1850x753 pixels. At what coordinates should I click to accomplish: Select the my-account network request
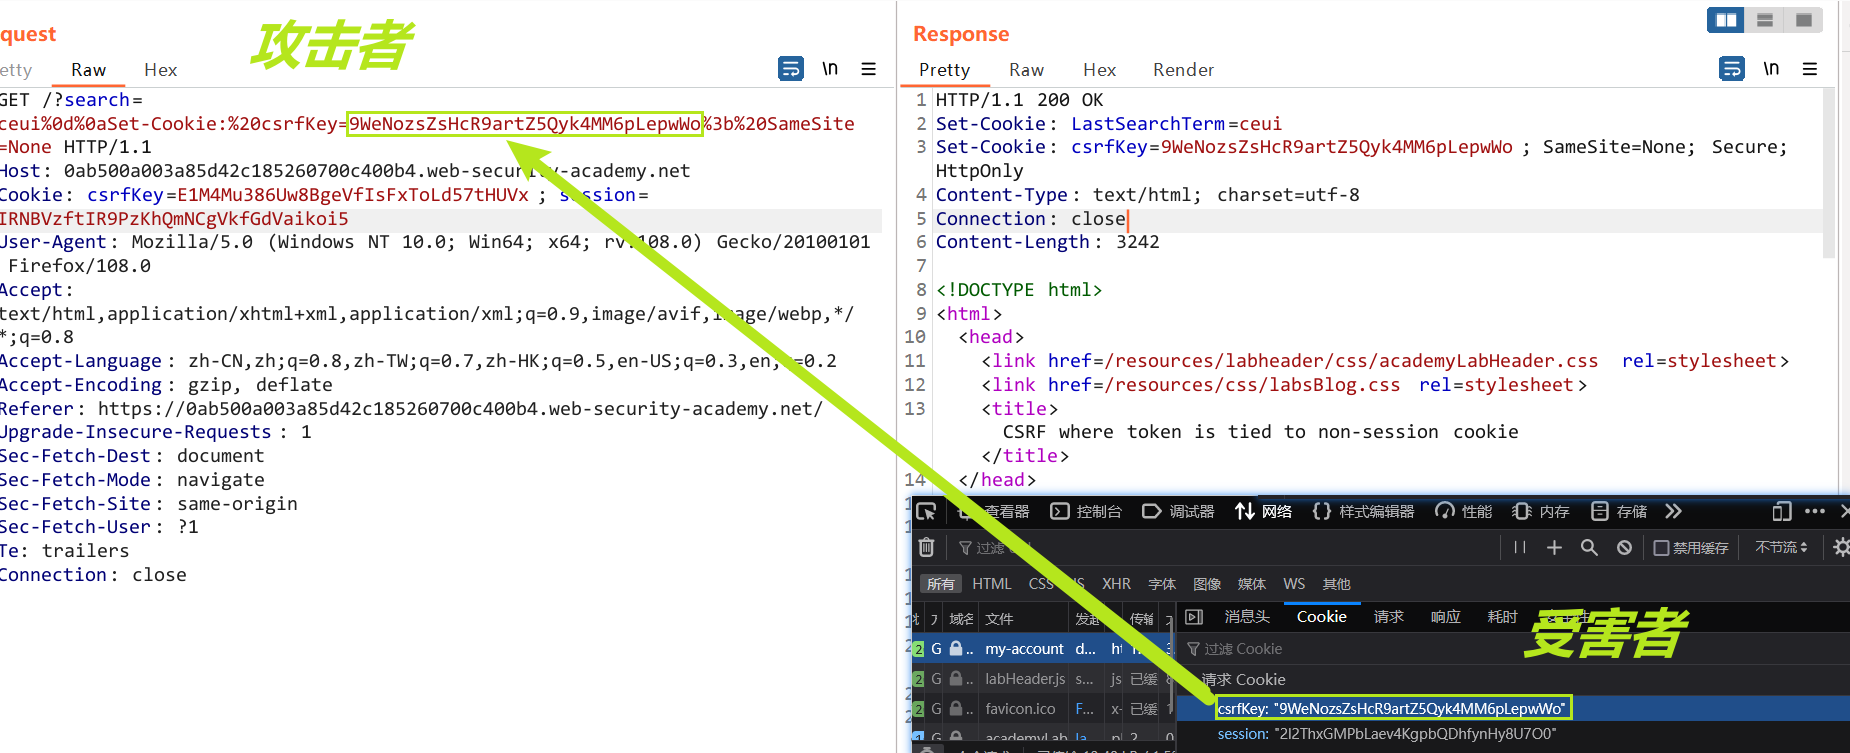1024,649
